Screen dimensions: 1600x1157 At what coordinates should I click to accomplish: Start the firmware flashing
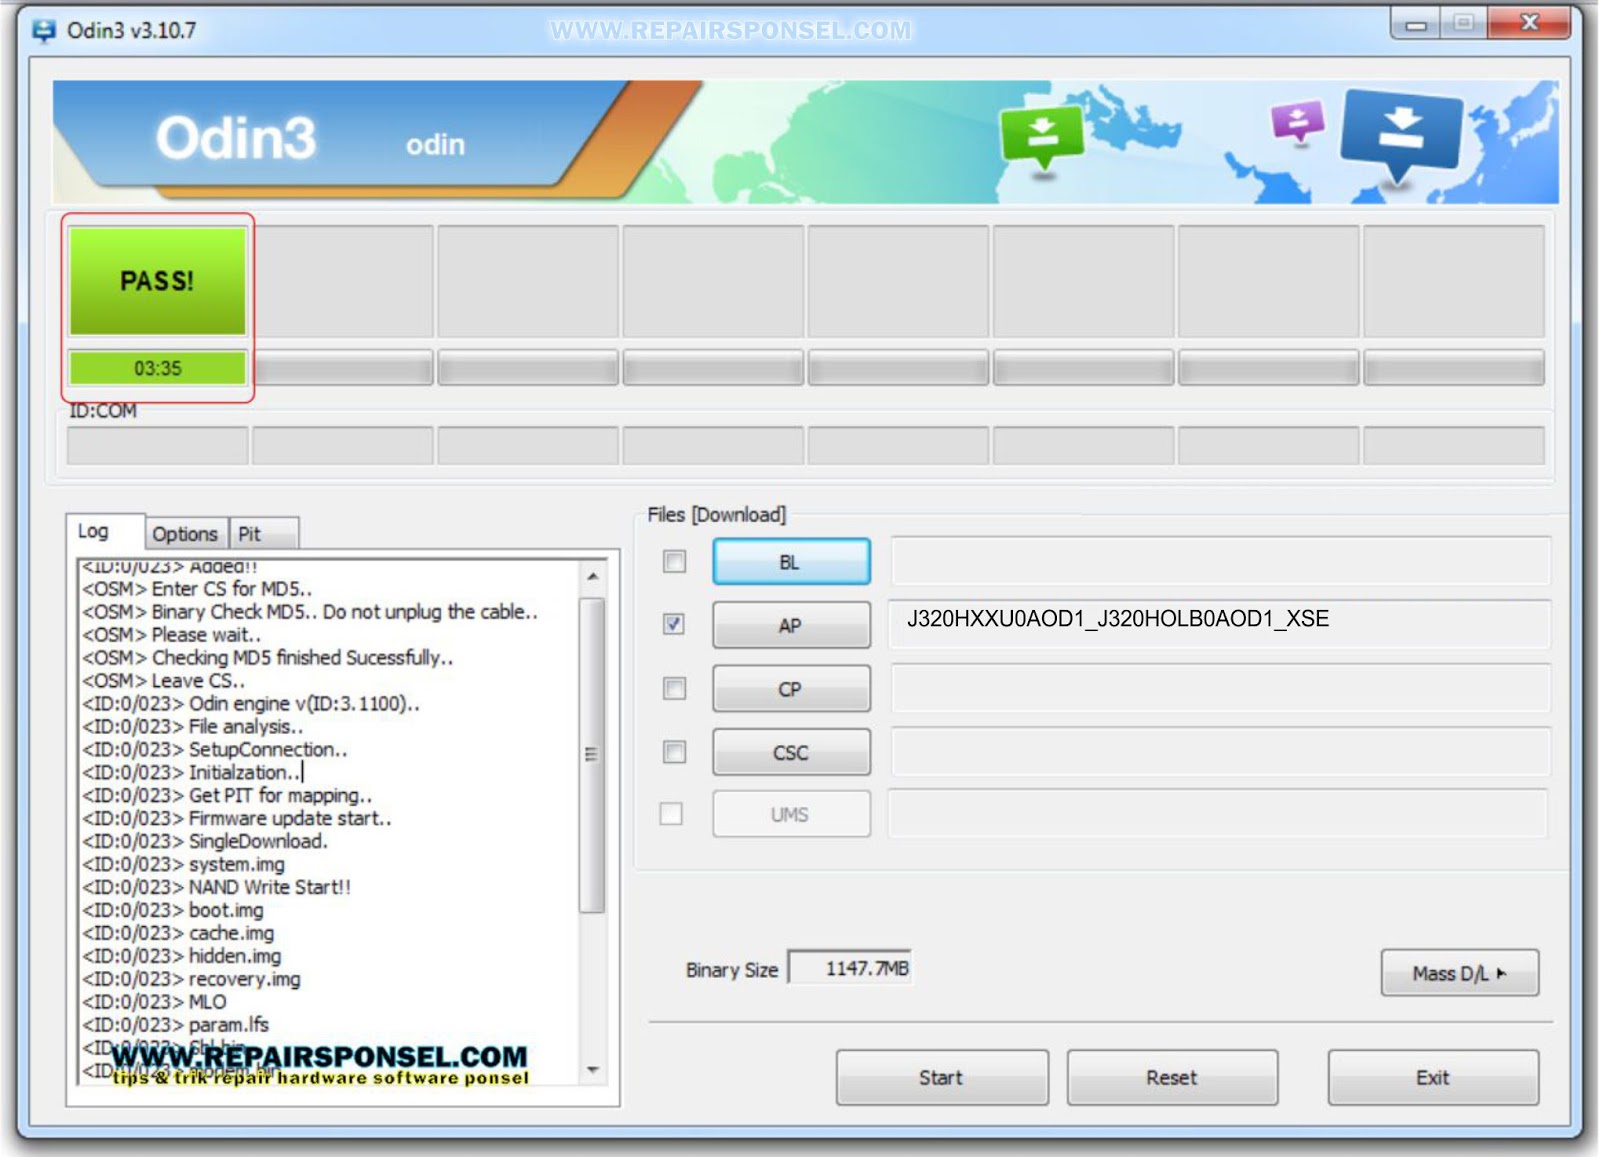coord(942,1077)
